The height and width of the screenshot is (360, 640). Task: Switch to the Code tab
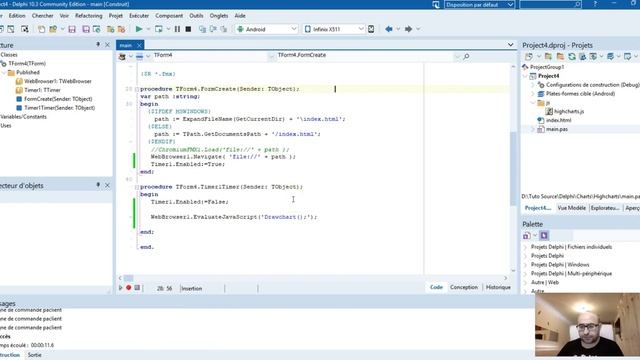click(x=436, y=287)
